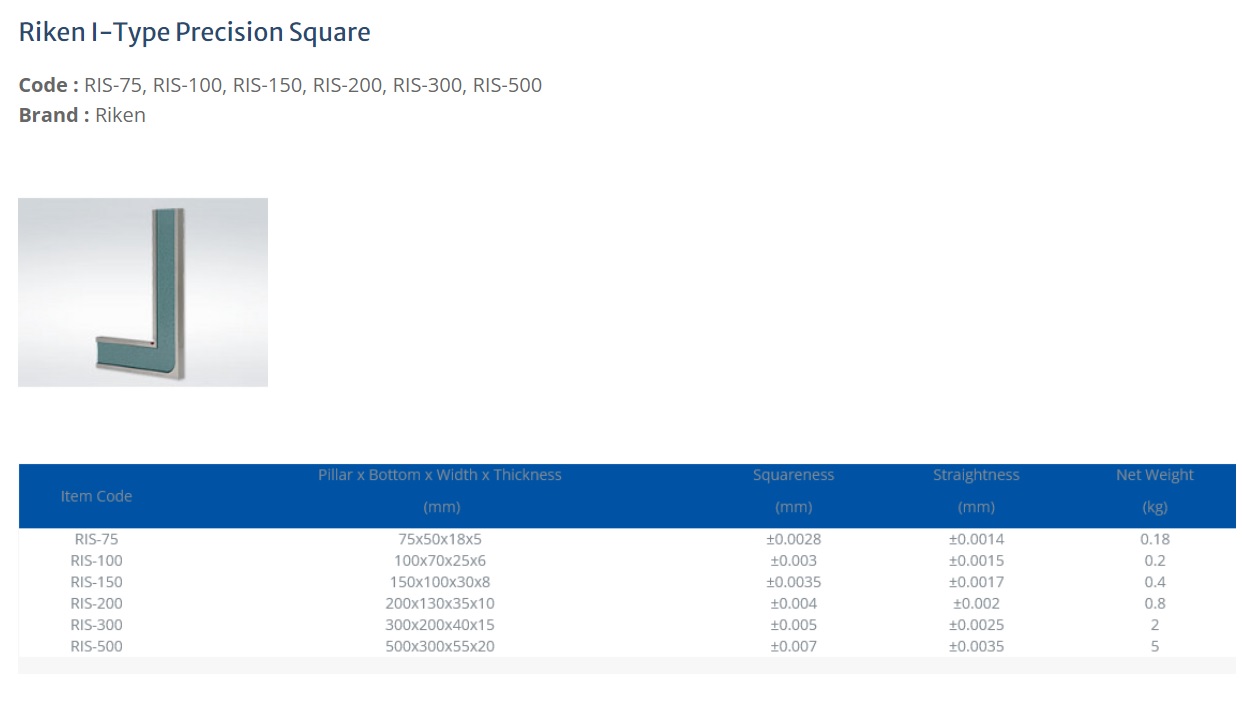The height and width of the screenshot is (703, 1243).
Task: Click the 0.18 net weight value
Action: click(x=1155, y=539)
